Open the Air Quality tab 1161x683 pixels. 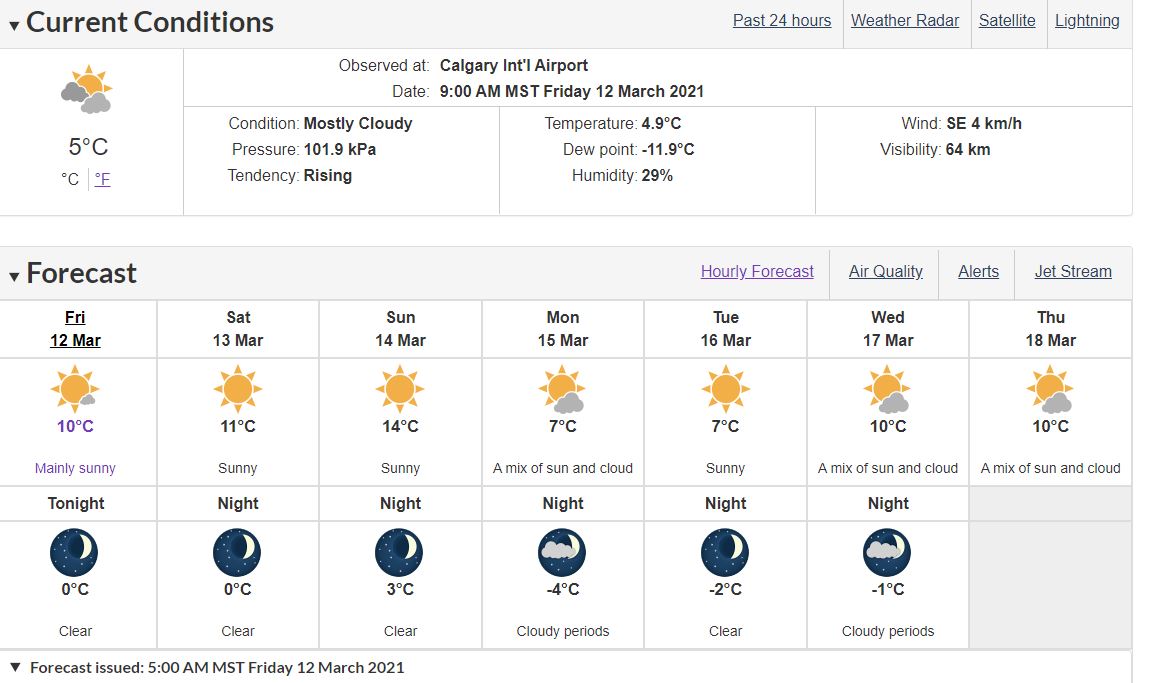point(885,272)
